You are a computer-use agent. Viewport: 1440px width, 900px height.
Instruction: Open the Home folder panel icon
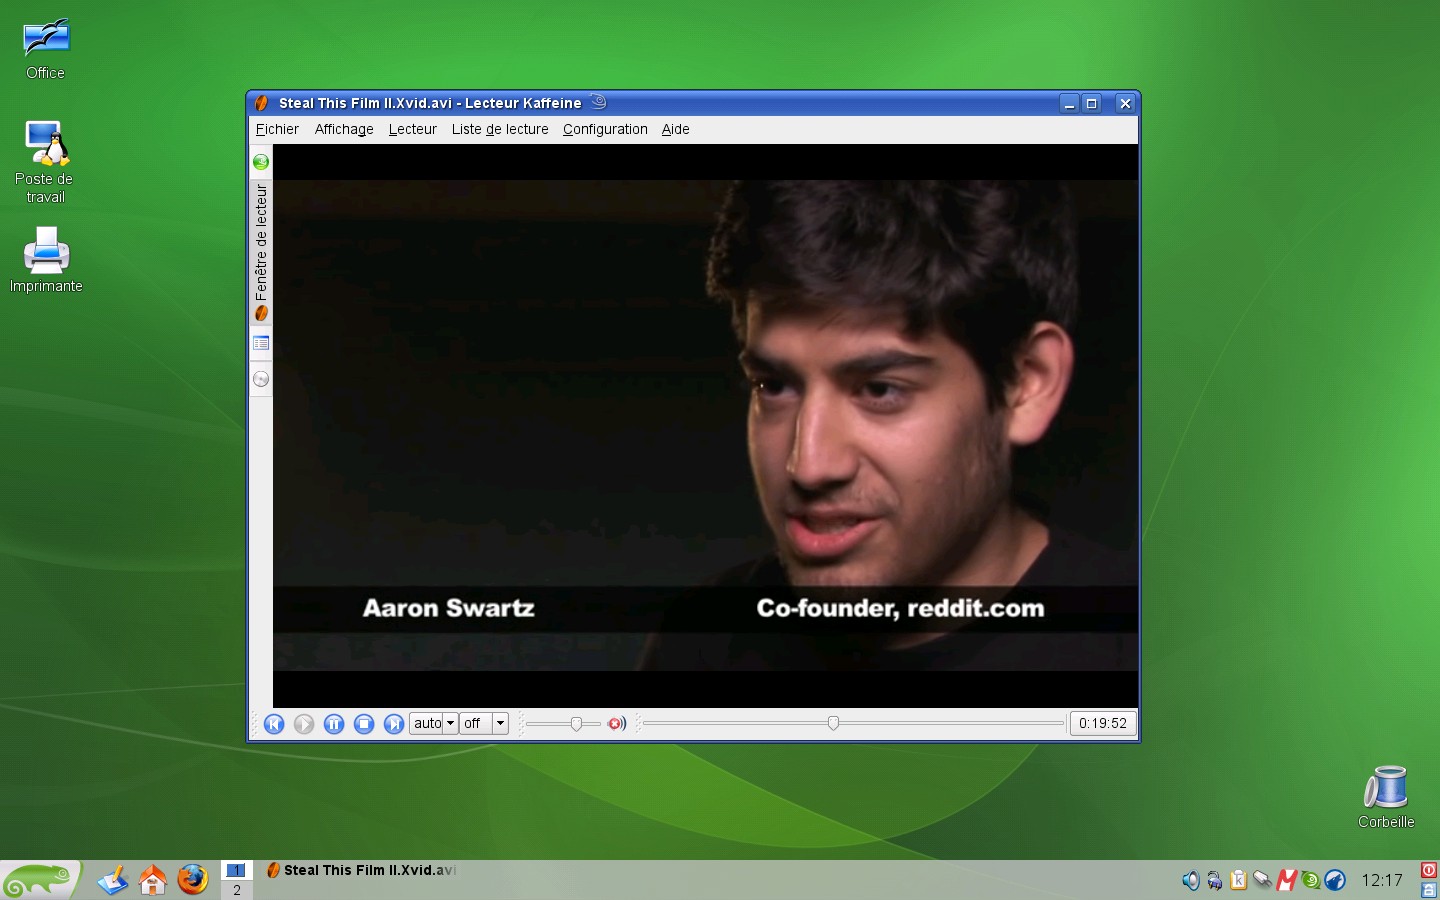(x=153, y=880)
